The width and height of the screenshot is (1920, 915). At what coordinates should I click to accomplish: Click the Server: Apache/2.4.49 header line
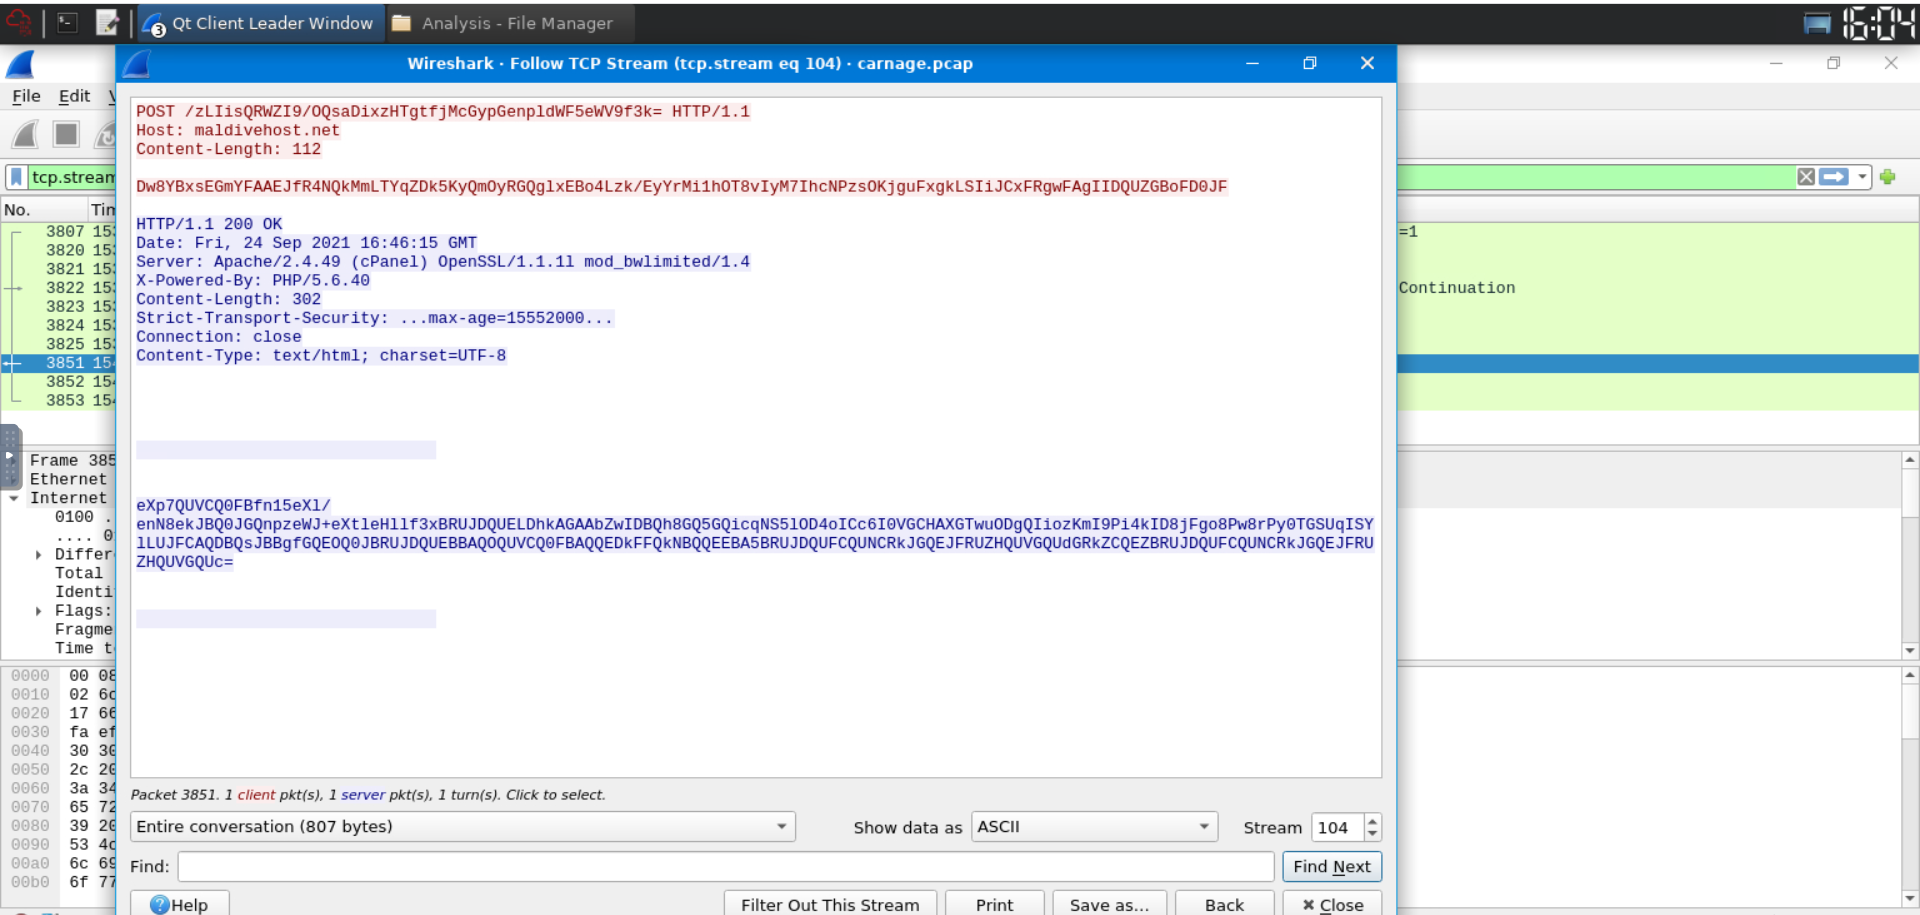coord(442,262)
